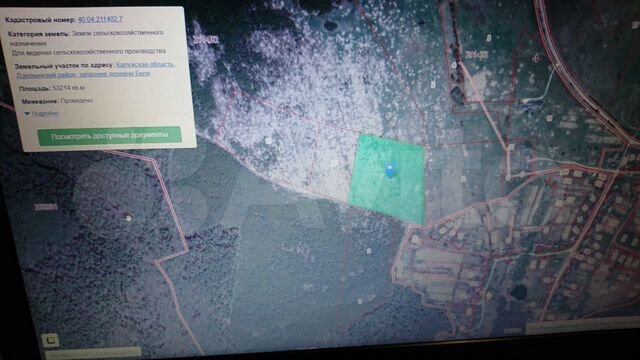Click the second line of address link

pyautogui.click(x=83, y=74)
